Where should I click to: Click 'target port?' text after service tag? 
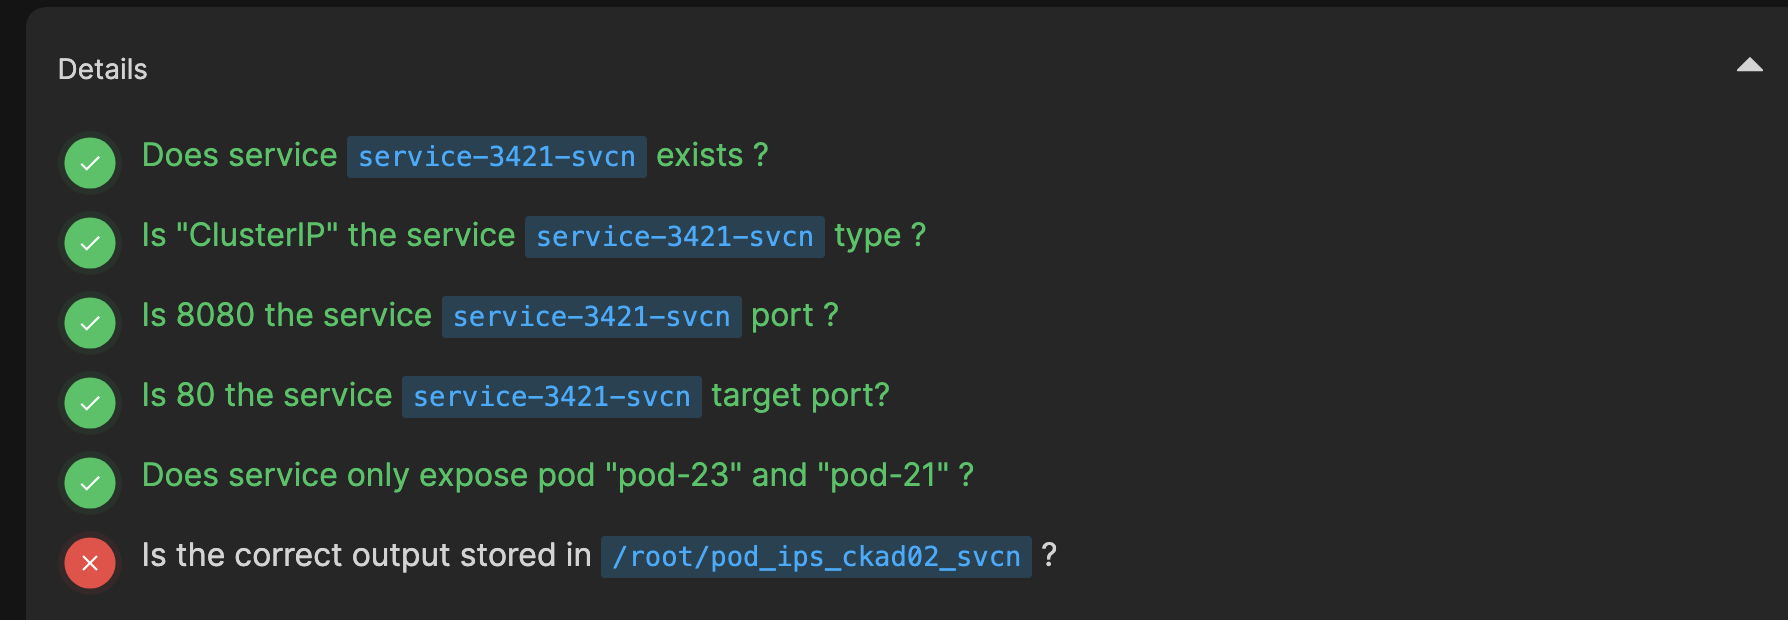point(800,396)
